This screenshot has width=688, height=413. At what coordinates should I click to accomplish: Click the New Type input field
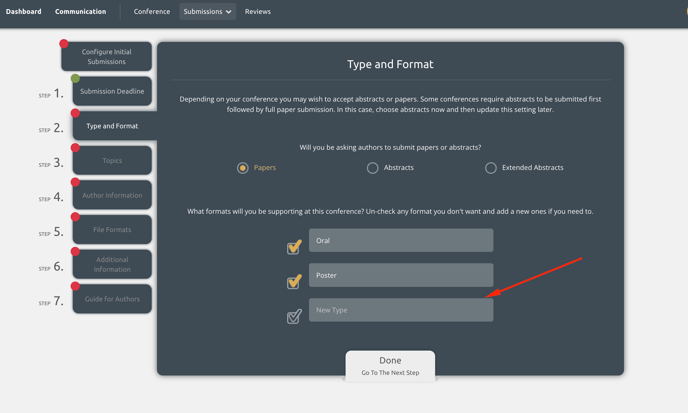point(400,310)
